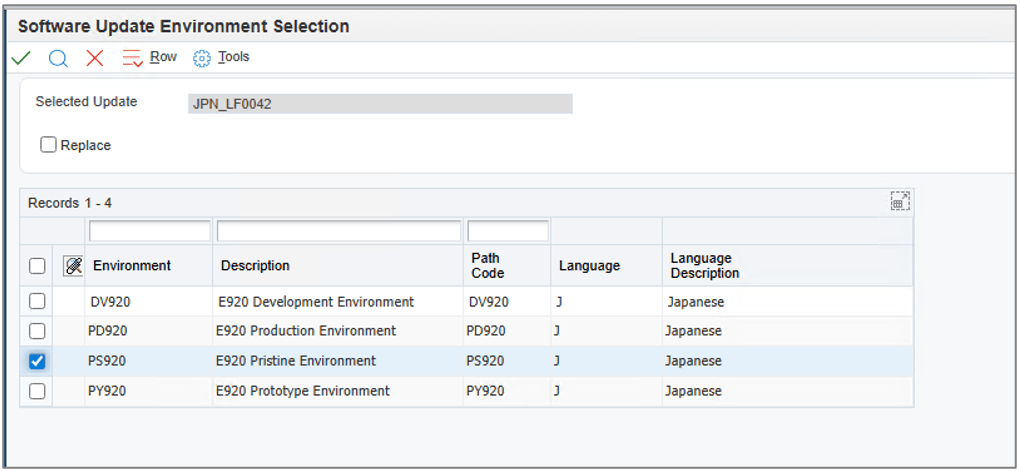The width and height of the screenshot is (1020, 471).
Task: Click the Find magnifier icon
Action: (x=58, y=58)
